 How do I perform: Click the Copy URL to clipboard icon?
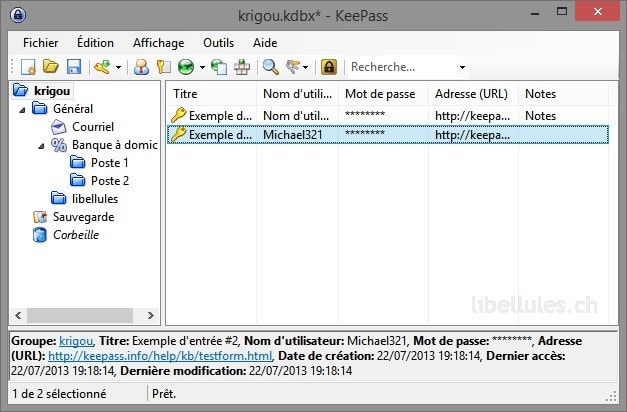click(x=219, y=67)
